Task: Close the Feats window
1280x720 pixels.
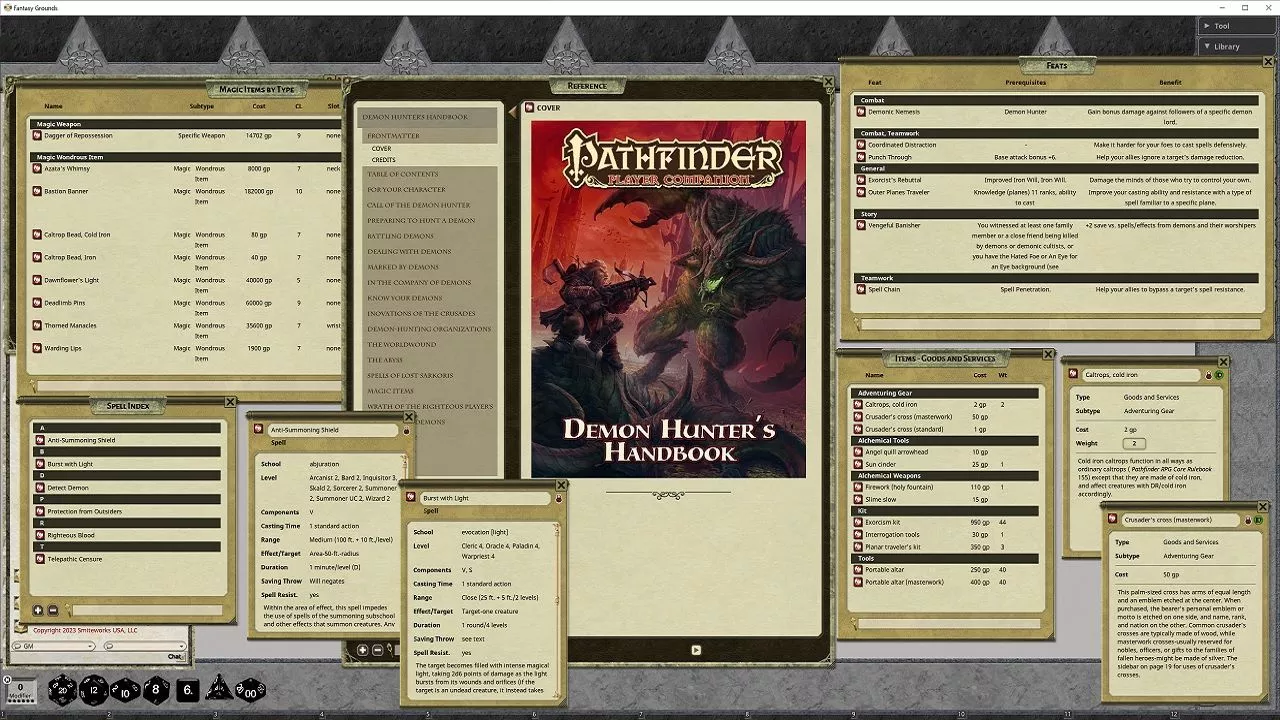Action: click(x=1269, y=62)
